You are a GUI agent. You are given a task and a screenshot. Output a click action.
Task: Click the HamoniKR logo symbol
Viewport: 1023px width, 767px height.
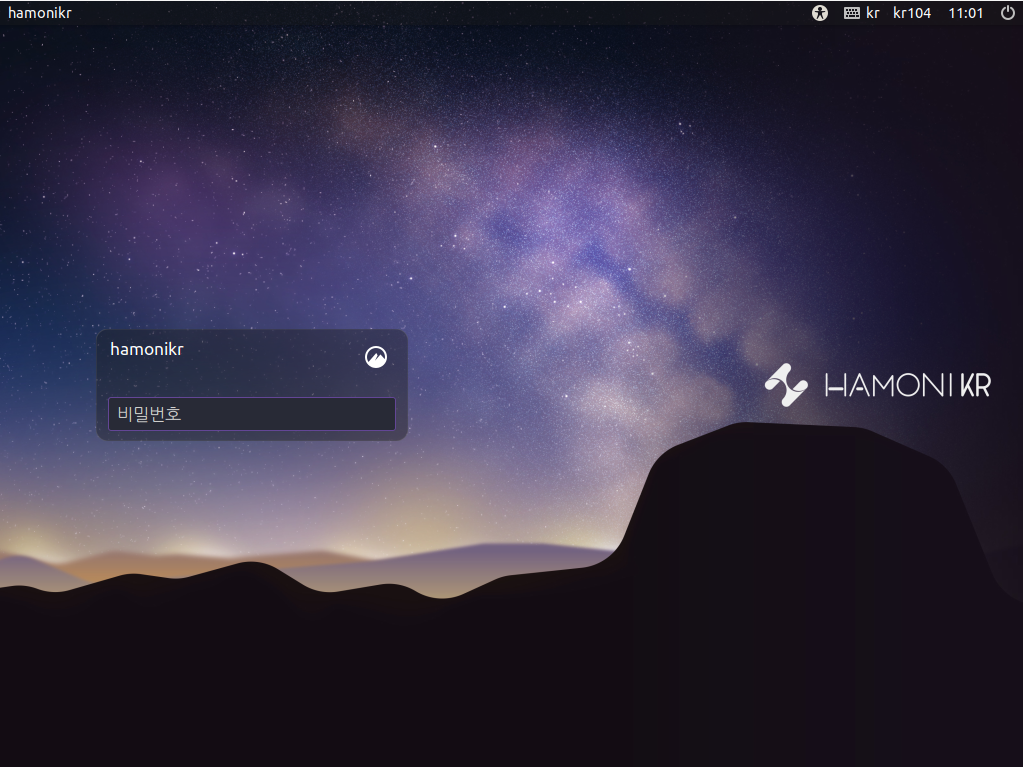[786, 385]
